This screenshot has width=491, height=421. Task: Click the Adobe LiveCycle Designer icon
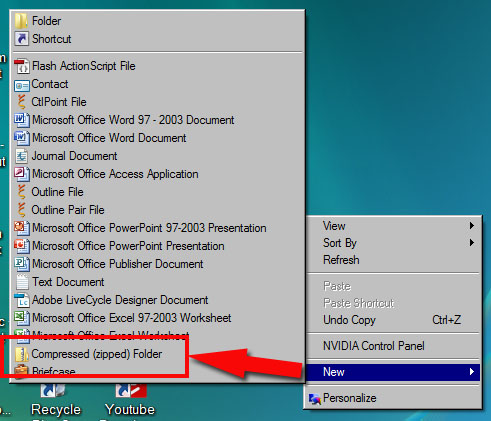click(22, 300)
